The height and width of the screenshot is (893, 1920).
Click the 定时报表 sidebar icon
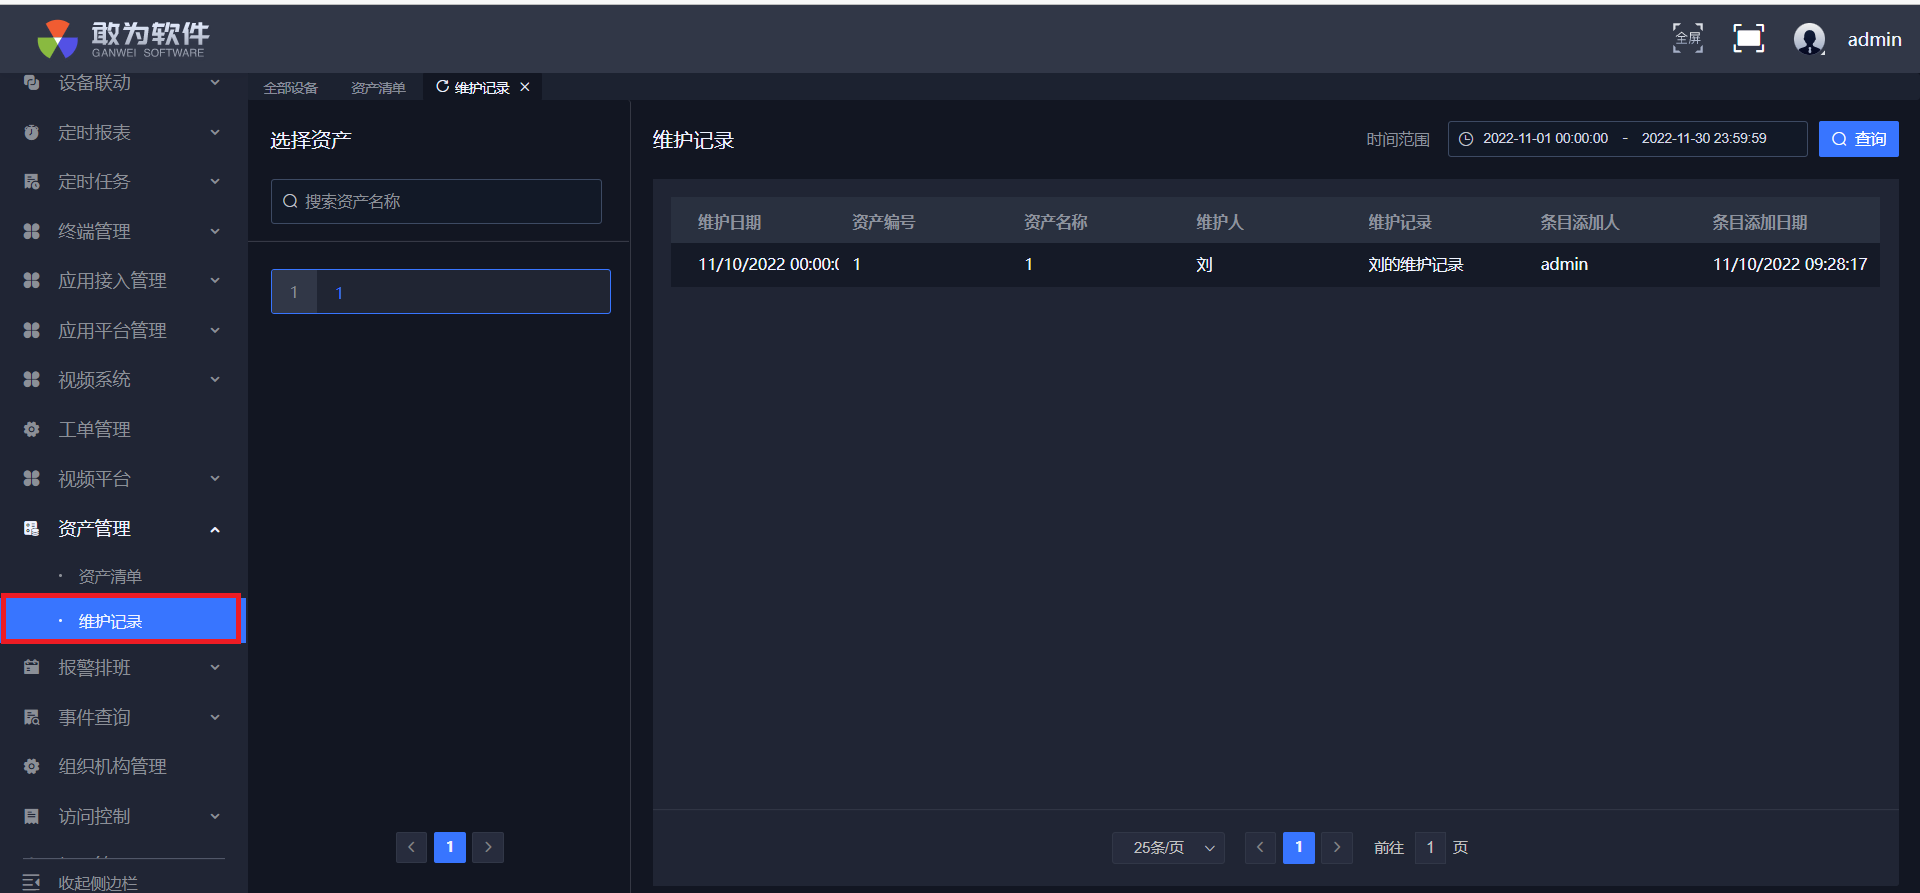point(32,132)
